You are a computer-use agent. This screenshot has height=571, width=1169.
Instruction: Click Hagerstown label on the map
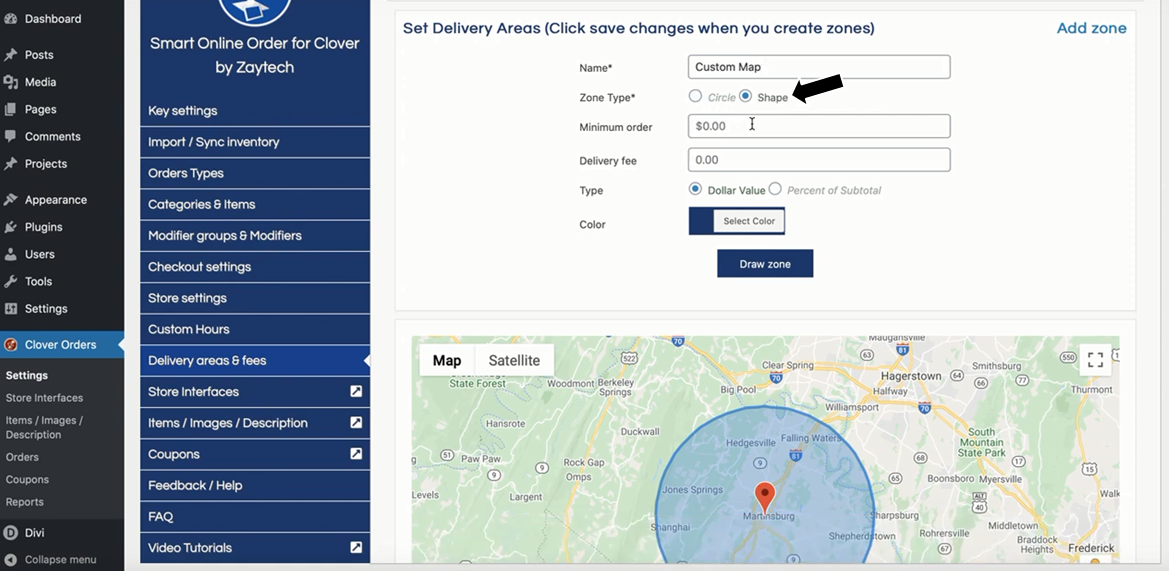pos(911,376)
